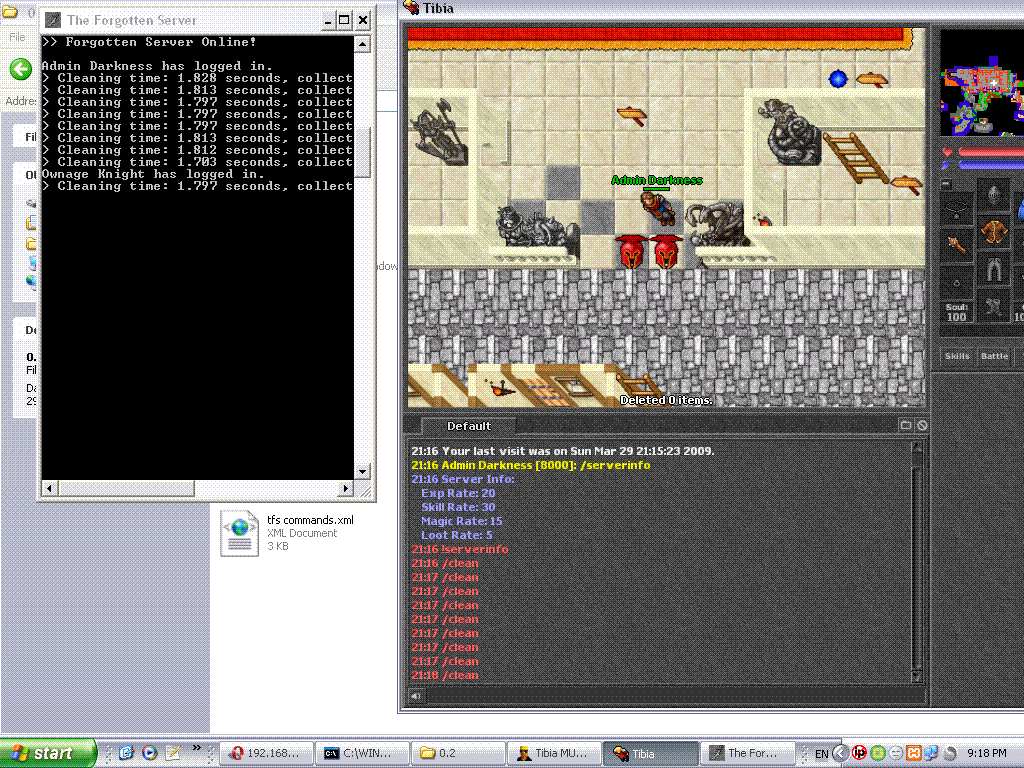Screen dimensions: 1024x768
Task: Open the Battle panel button
Action: coord(994,356)
